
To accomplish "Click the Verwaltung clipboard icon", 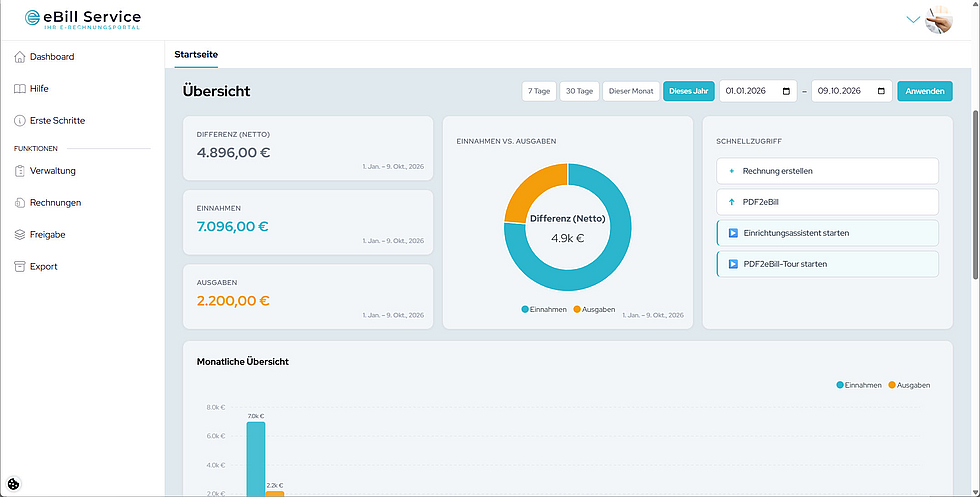I will 20,171.
